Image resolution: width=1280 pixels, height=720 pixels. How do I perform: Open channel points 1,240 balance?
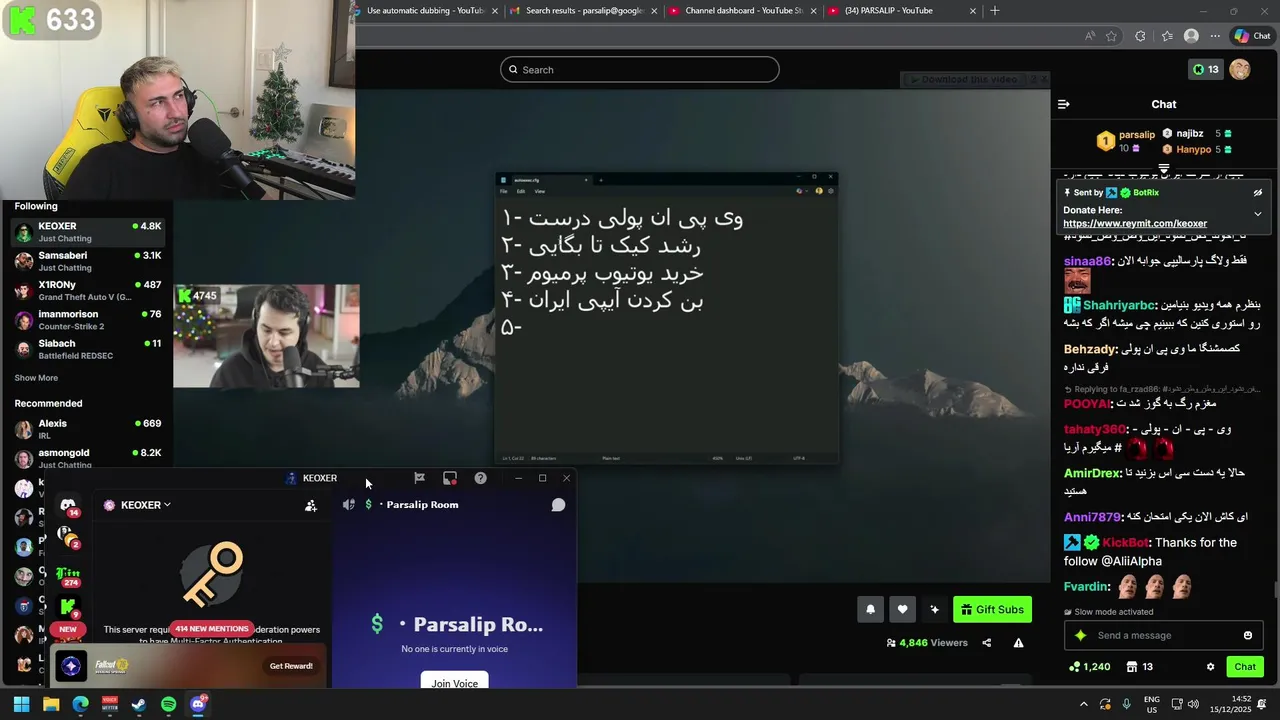tap(1090, 667)
